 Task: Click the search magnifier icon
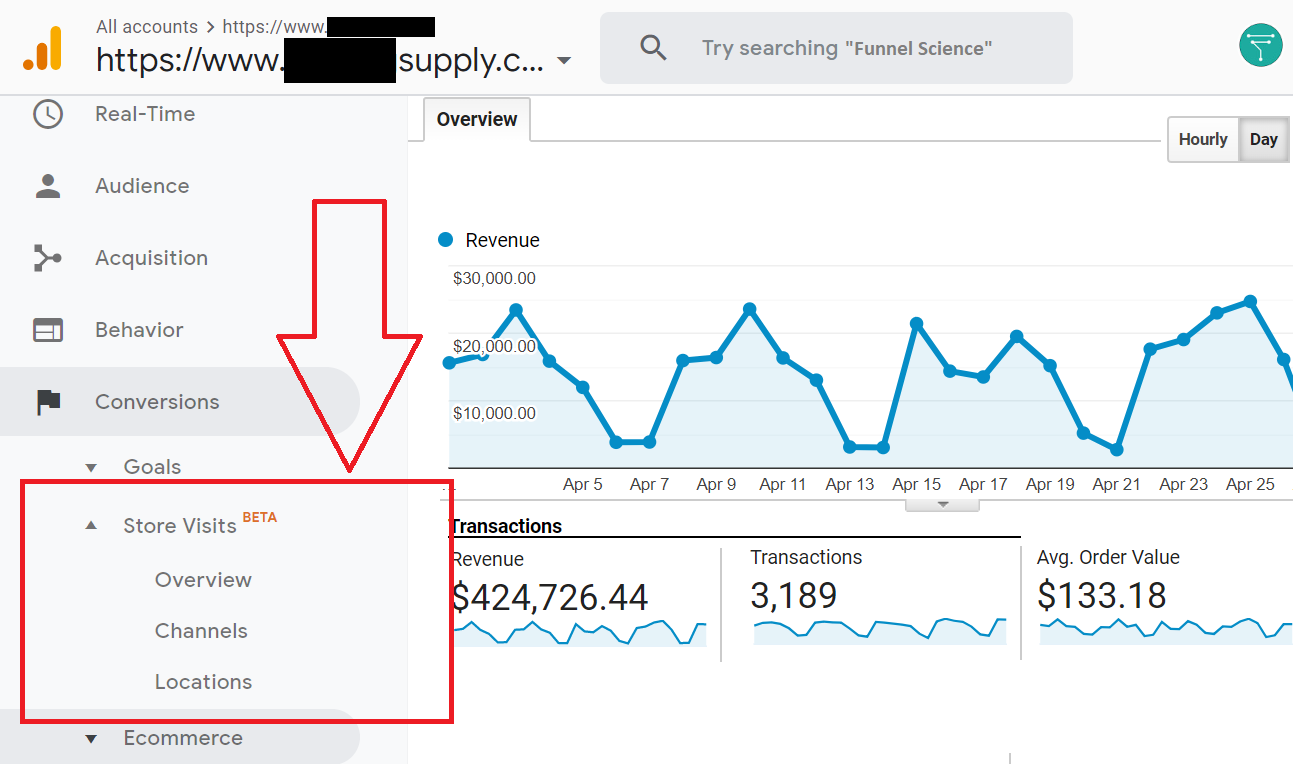[x=653, y=47]
